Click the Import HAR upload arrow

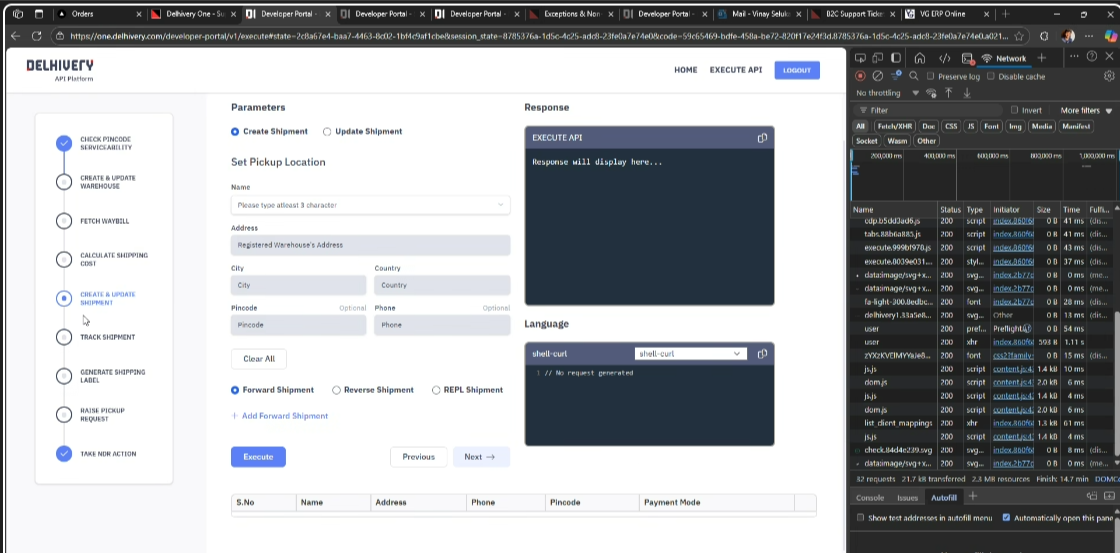click(948, 93)
